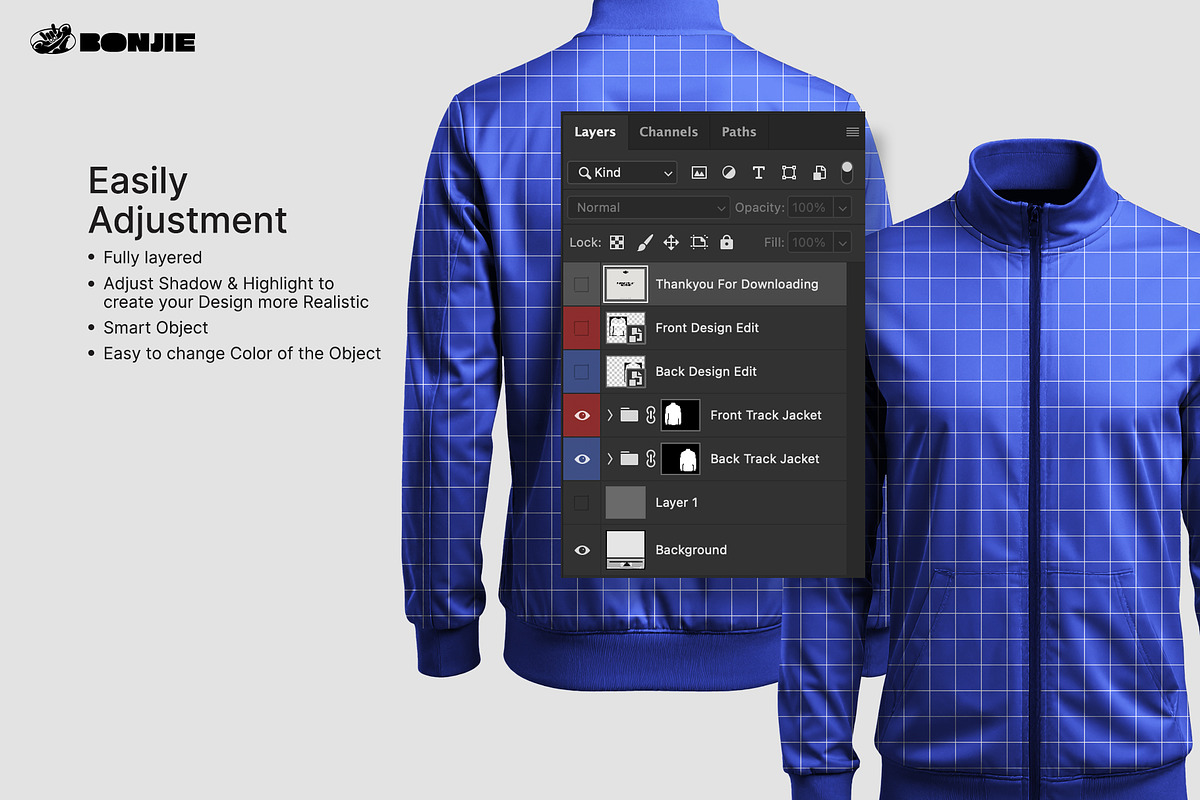The image size is (1200, 800).
Task: Turn layer filtering on or off switch
Action: (x=847, y=172)
